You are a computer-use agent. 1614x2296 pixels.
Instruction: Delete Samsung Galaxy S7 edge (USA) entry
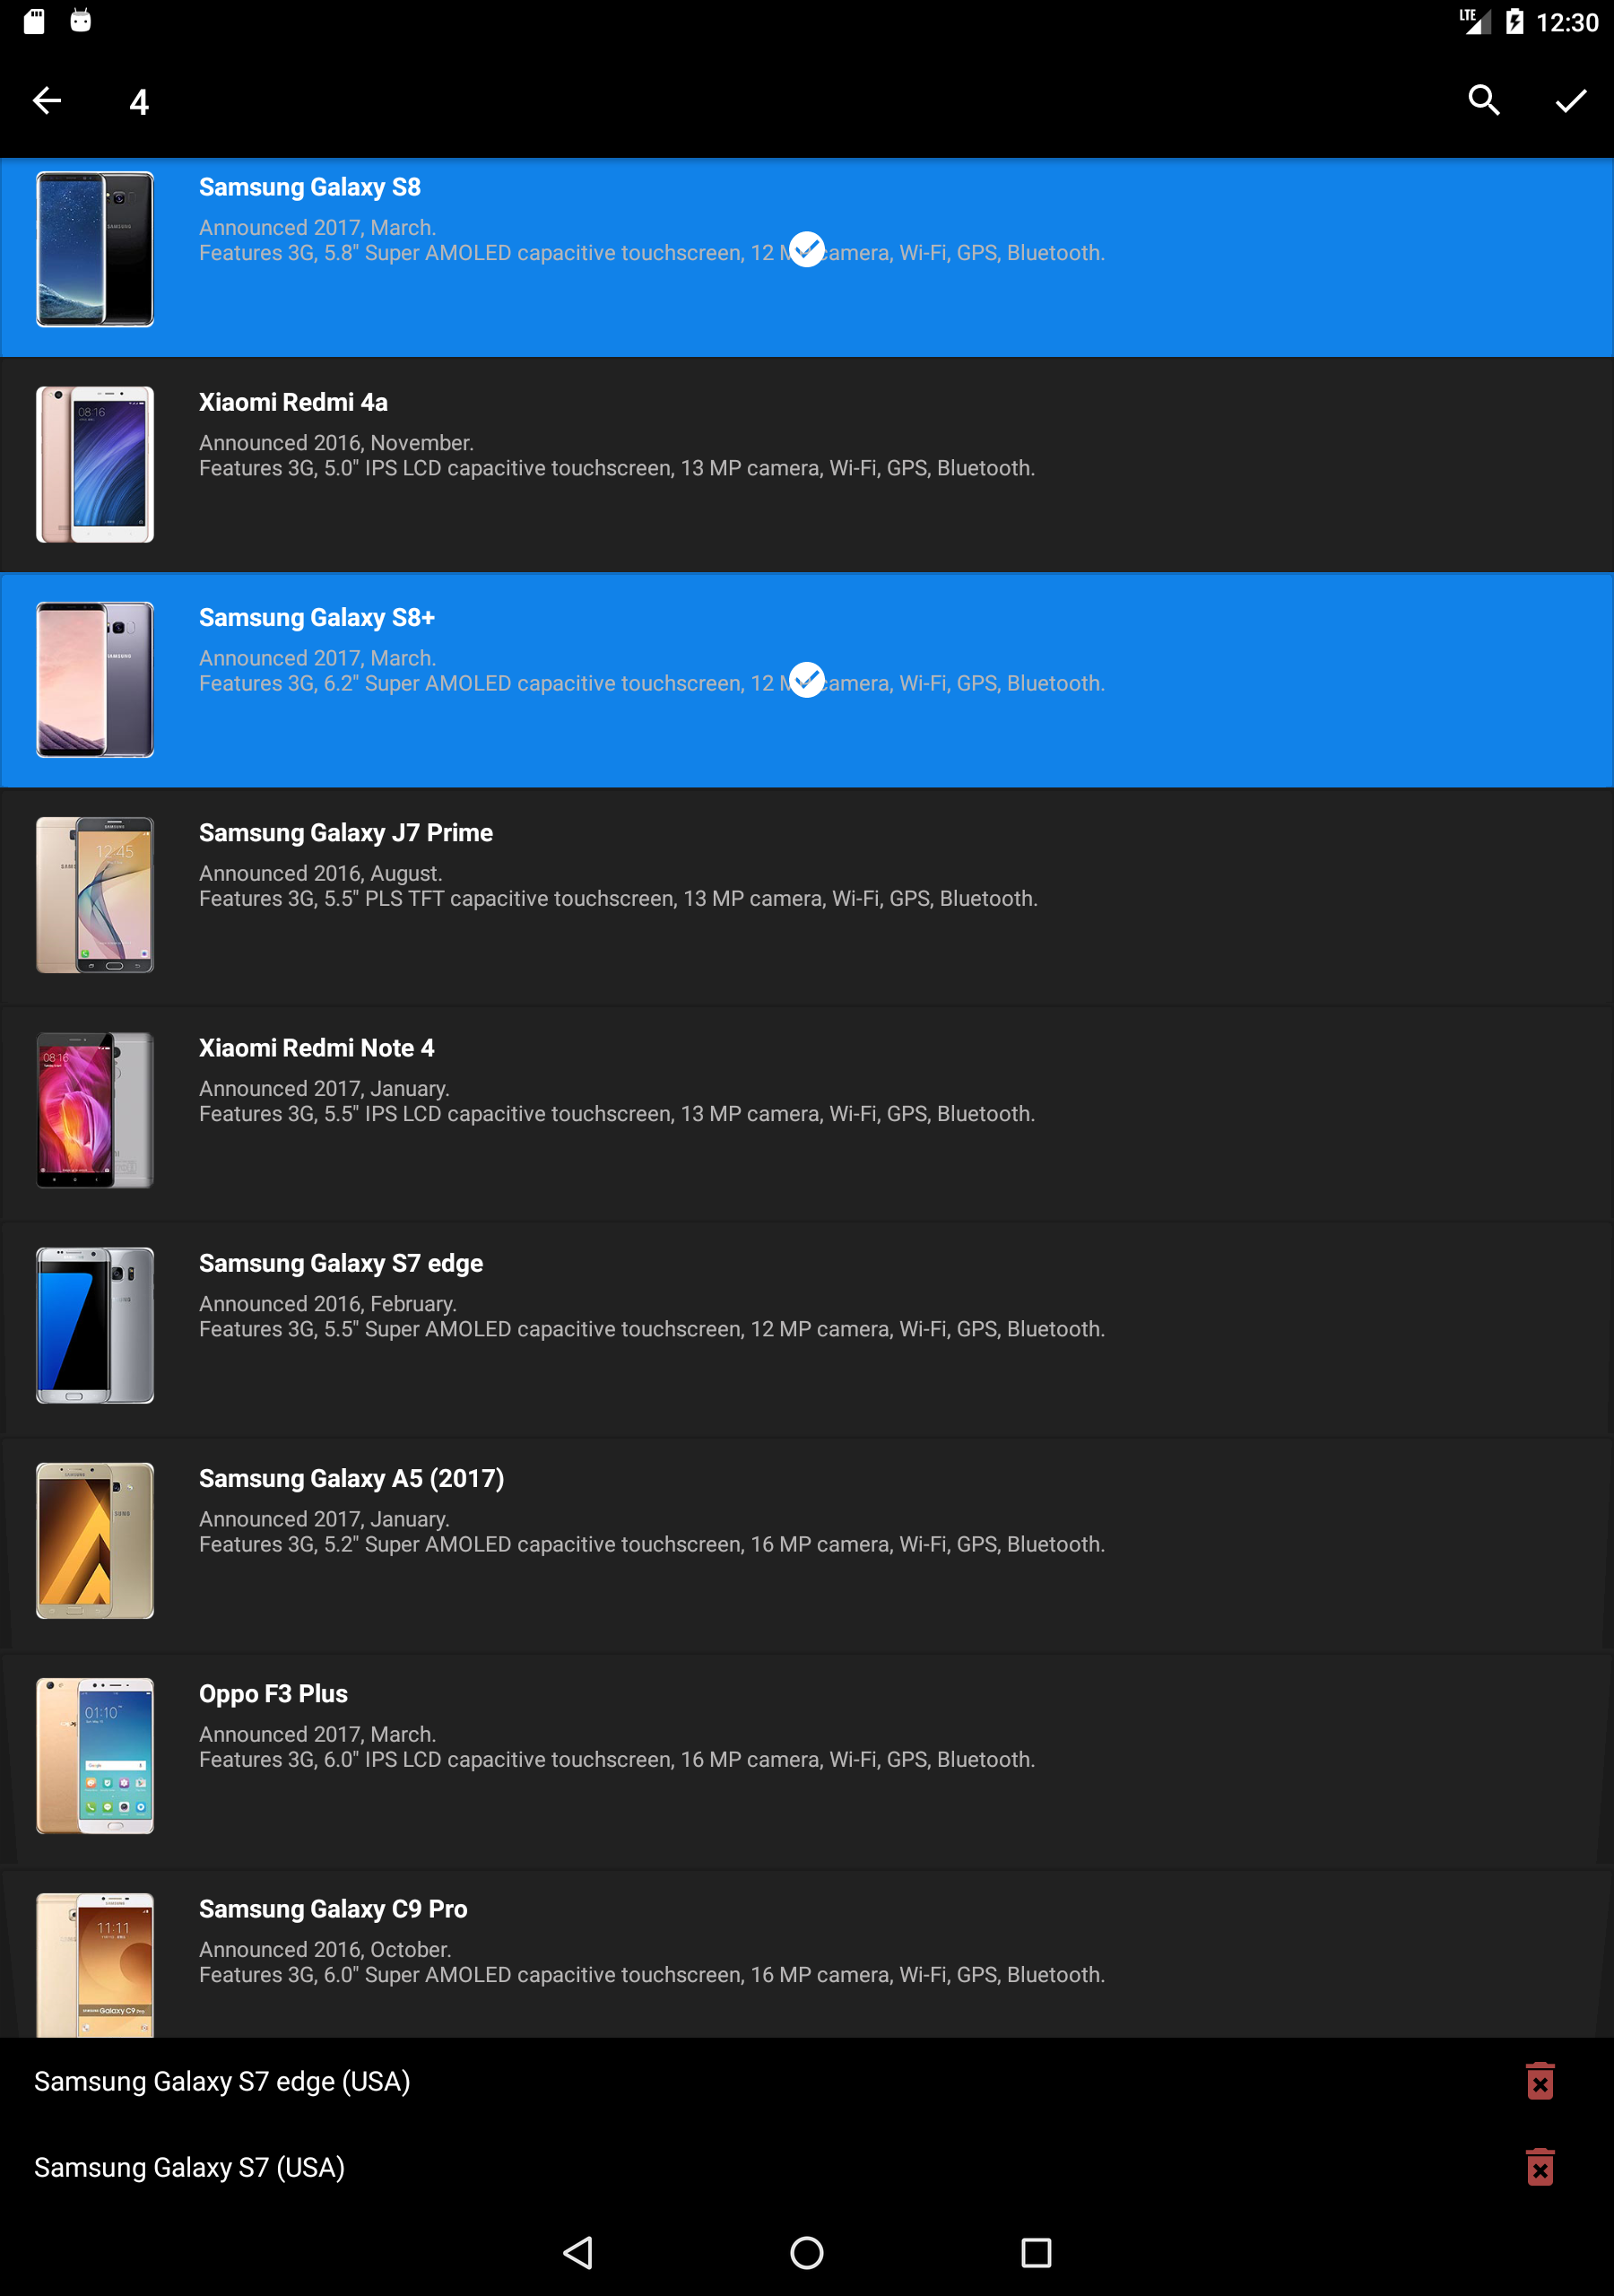(x=1540, y=2081)
